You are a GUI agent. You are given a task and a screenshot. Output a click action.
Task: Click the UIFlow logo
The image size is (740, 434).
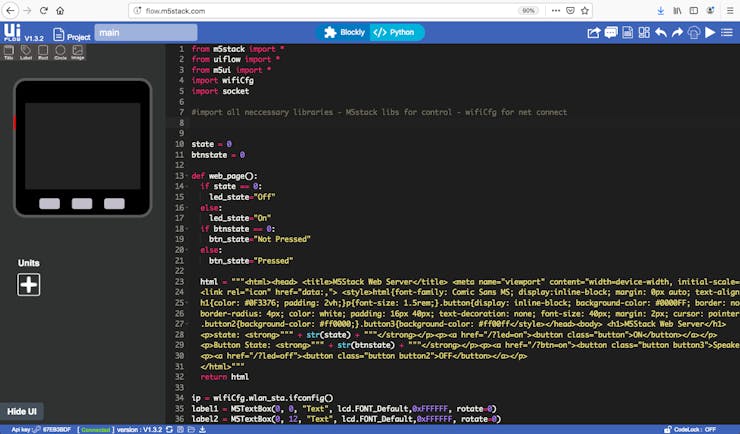(12, 32)
